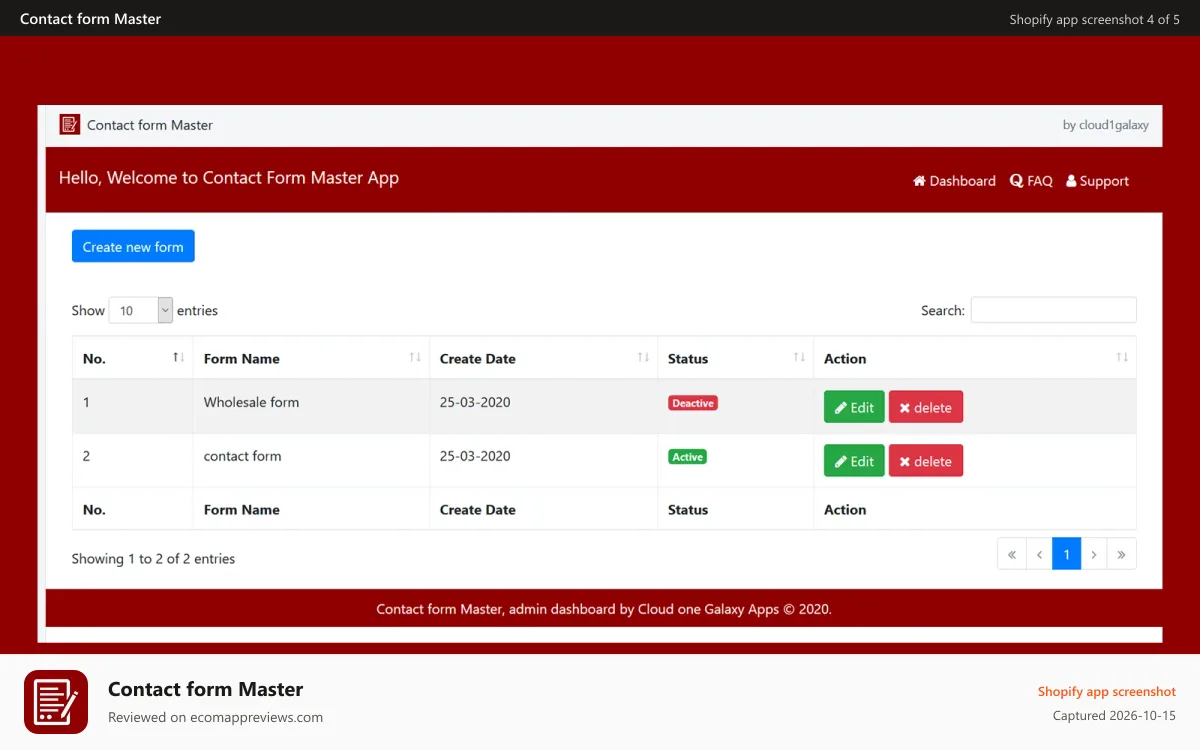Viewport: 1200px width, 750px height.
Task: Click the Contact form Master logo icon
Action: click(69, 125)
